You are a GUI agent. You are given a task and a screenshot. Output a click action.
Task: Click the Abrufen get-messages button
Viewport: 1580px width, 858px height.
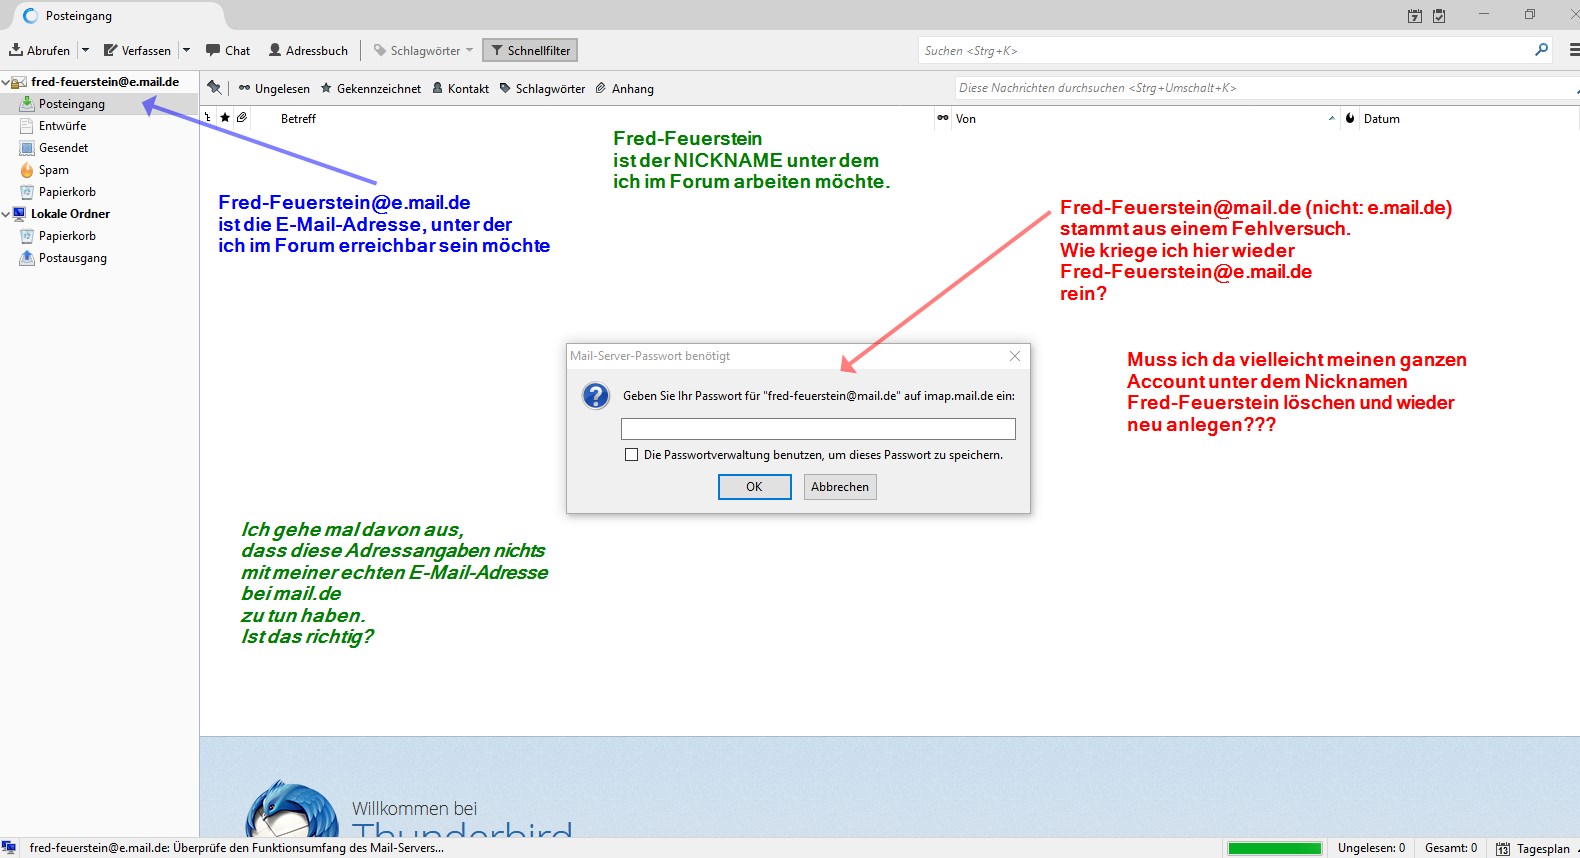[40, 50]
